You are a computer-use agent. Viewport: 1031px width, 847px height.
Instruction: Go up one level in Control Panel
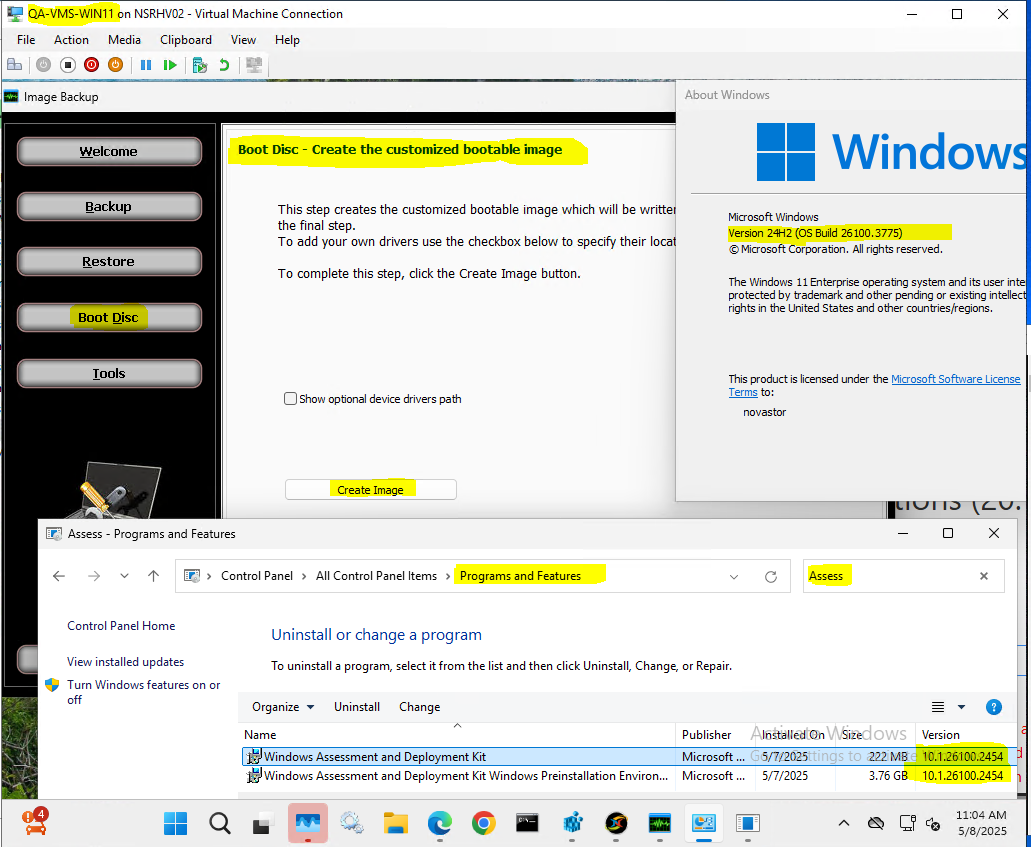tap(153, 576)
